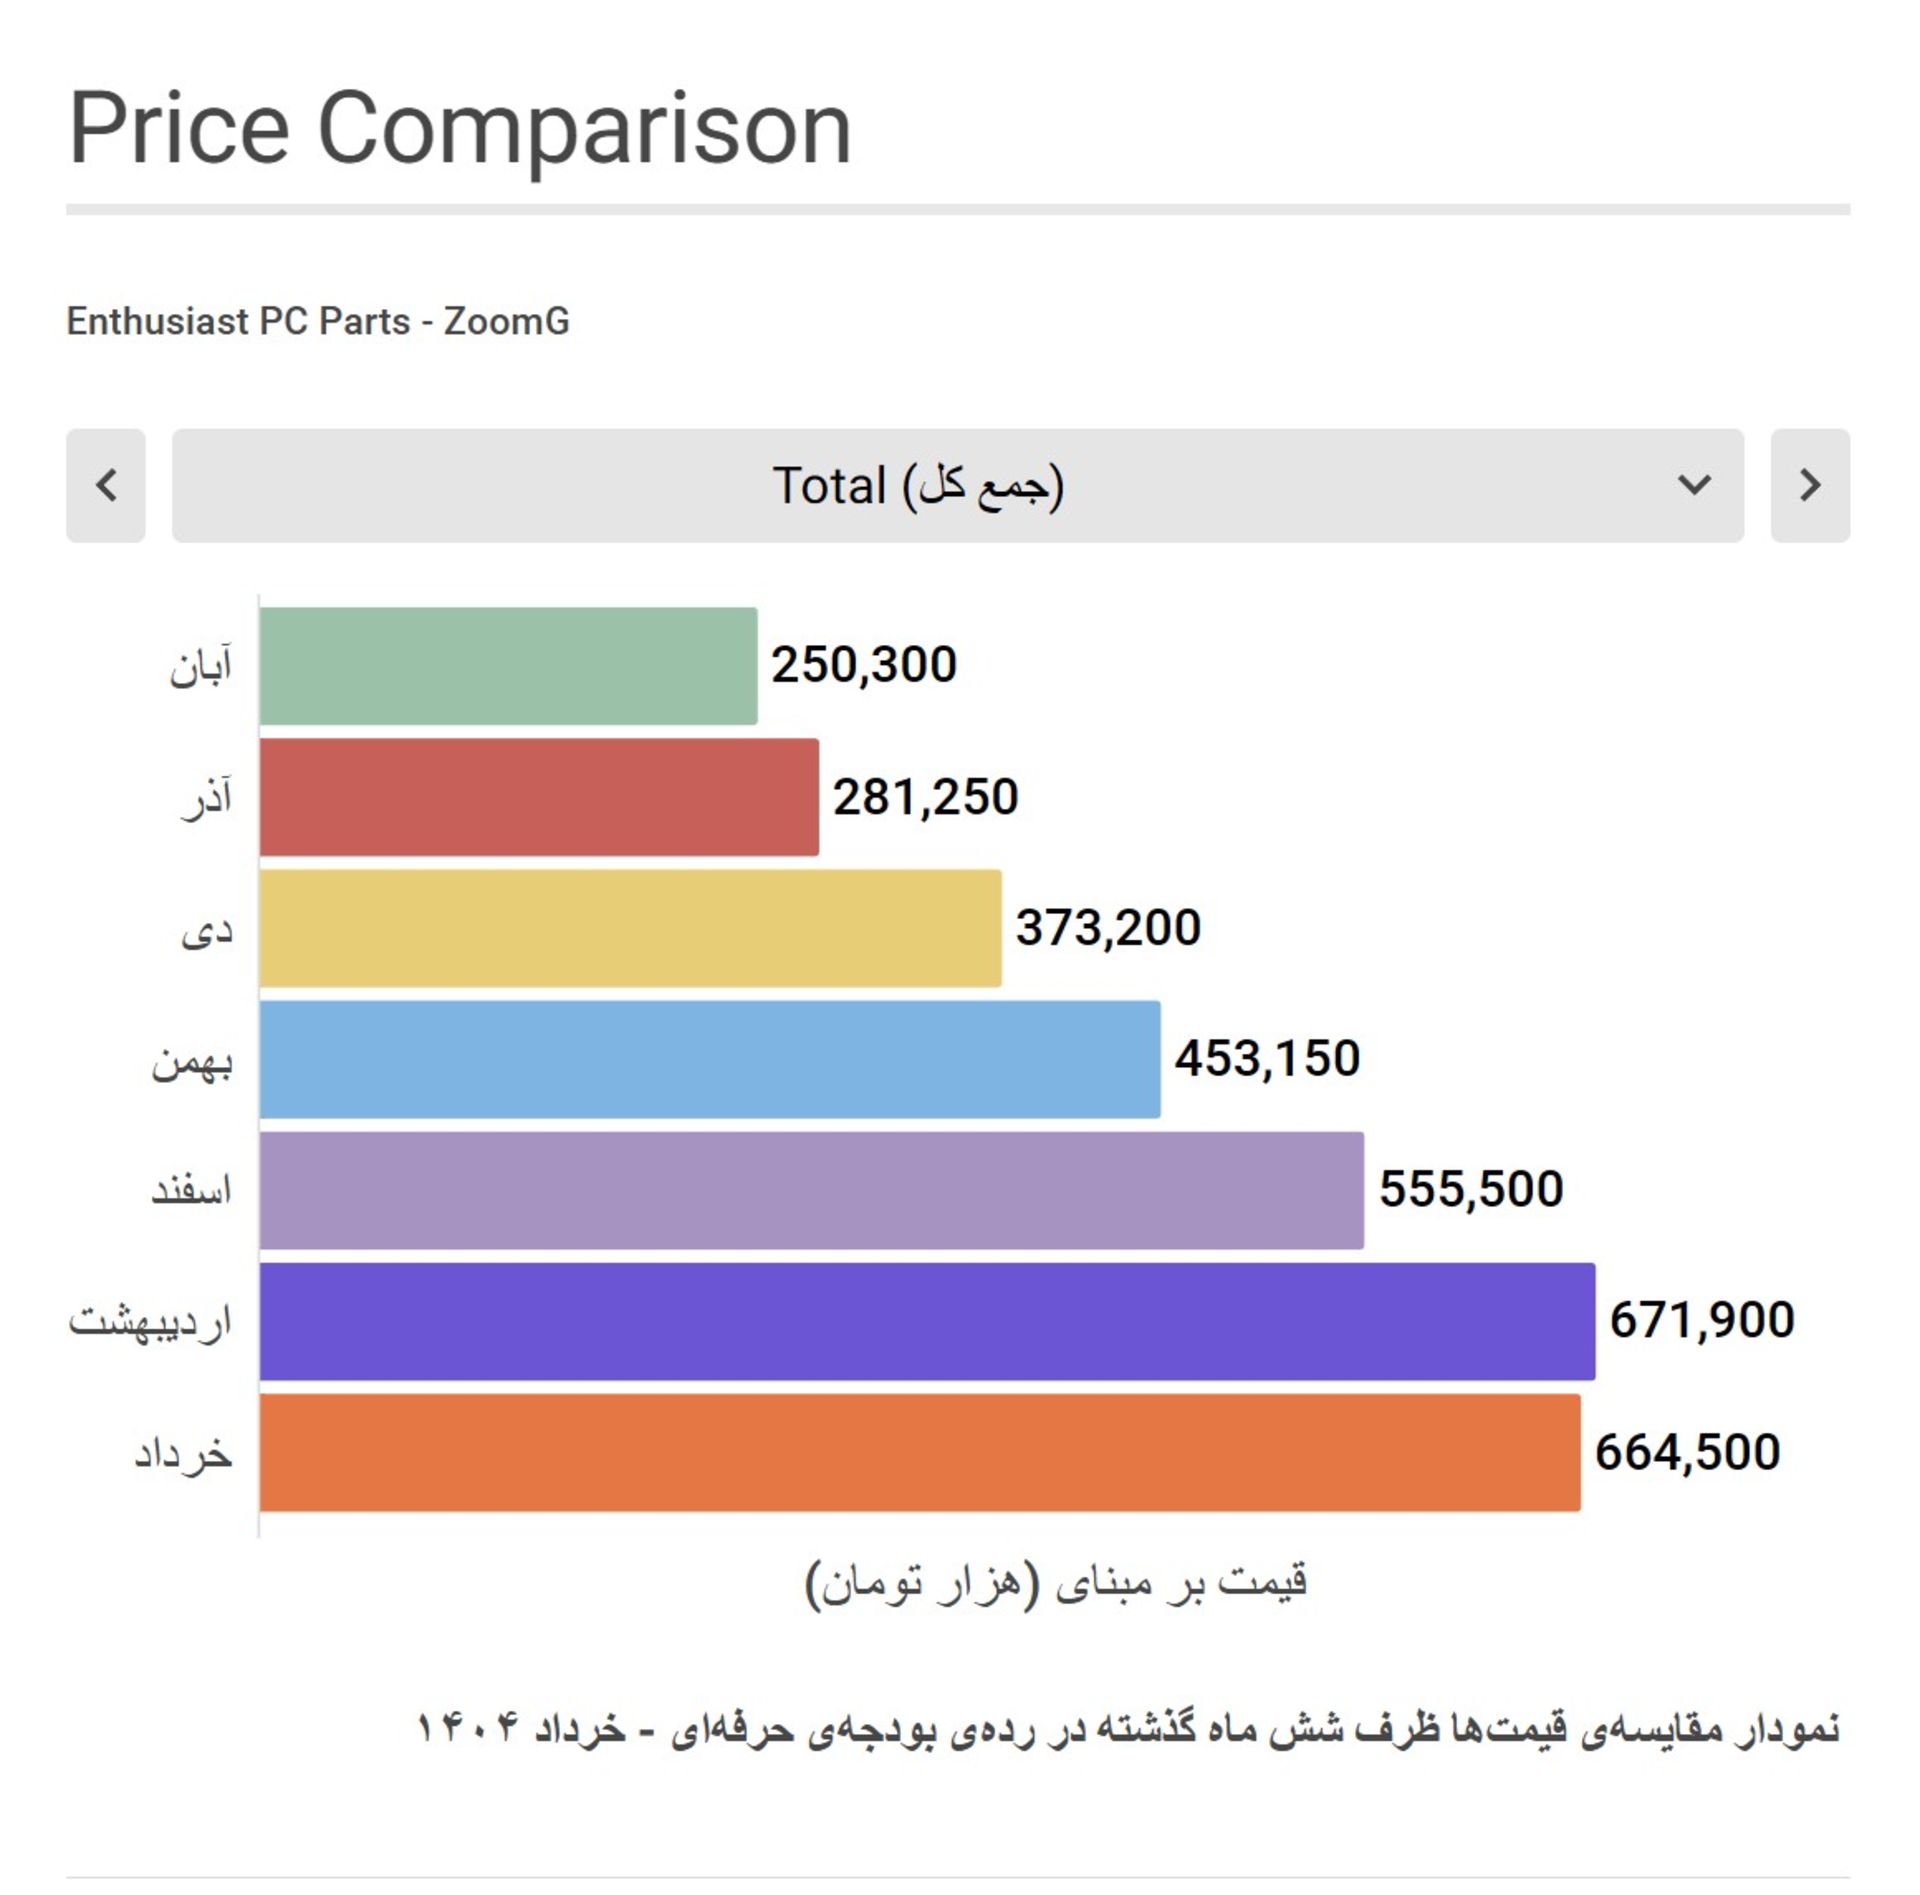Click the previous category left arrow
The height and width of the screenshot is (1895, 1920).
(106, 486)
